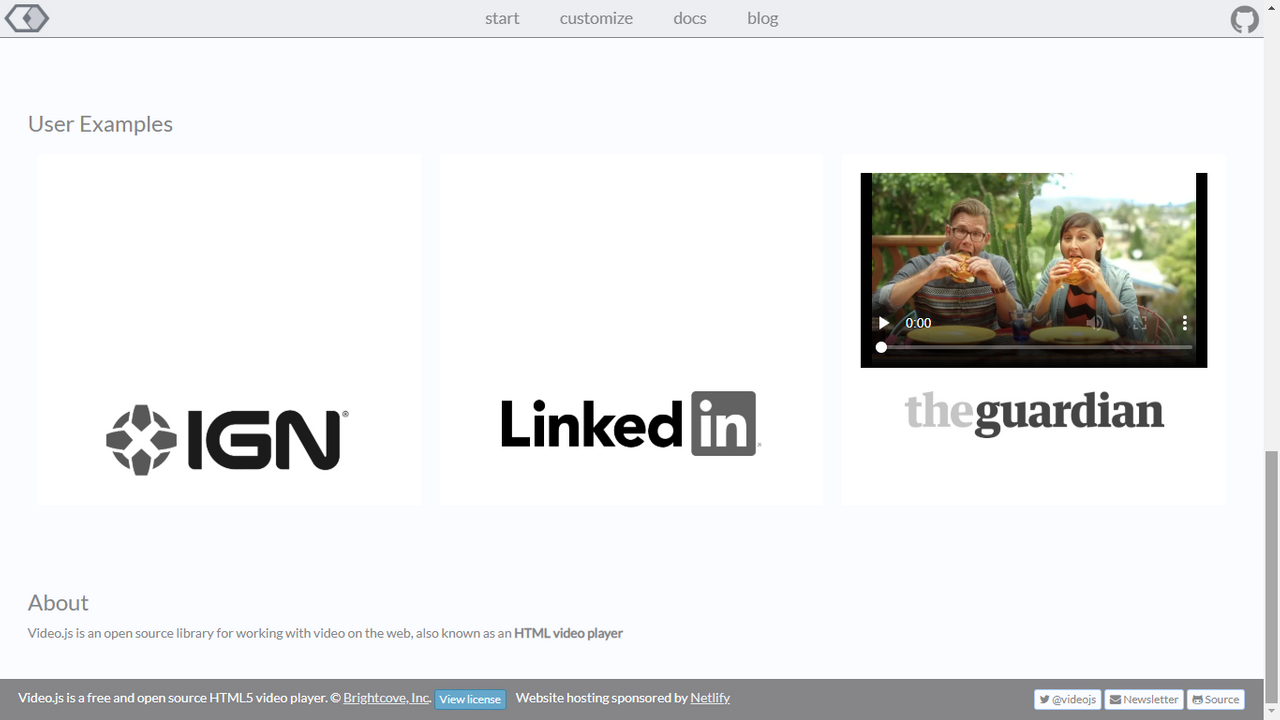Image resolution: width=1280 pixels, height=720 pixels.
Task: Open the Source button in footer
Action: click(x=1216, y=699)
